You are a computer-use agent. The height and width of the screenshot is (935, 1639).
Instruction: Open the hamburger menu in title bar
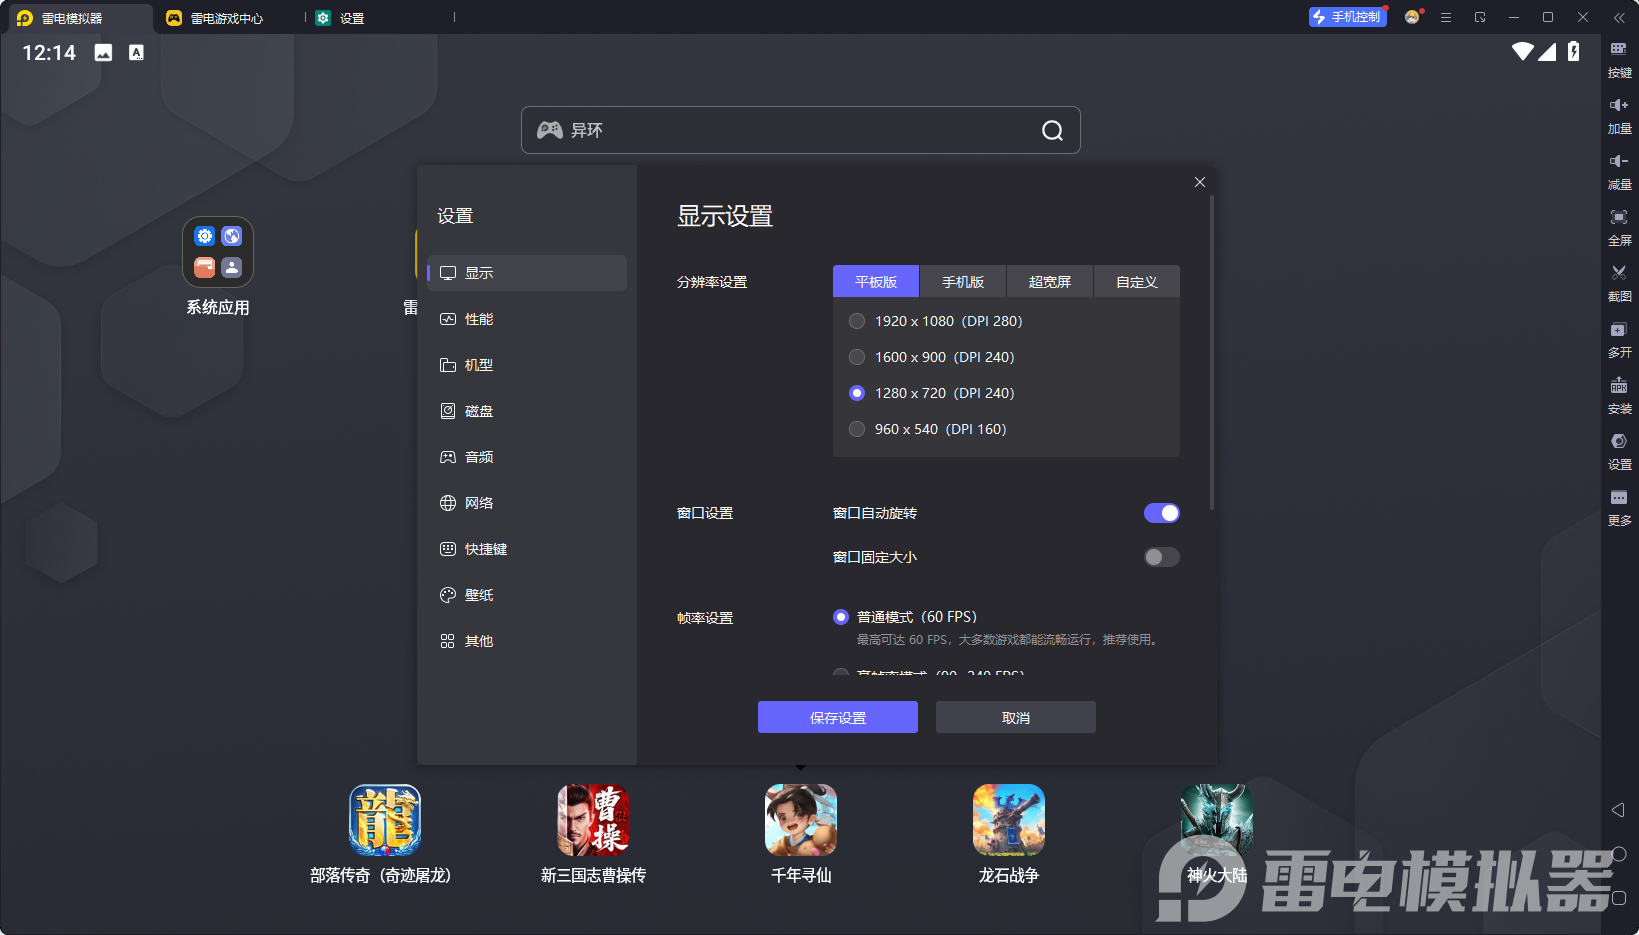(x=1446, y=17)
